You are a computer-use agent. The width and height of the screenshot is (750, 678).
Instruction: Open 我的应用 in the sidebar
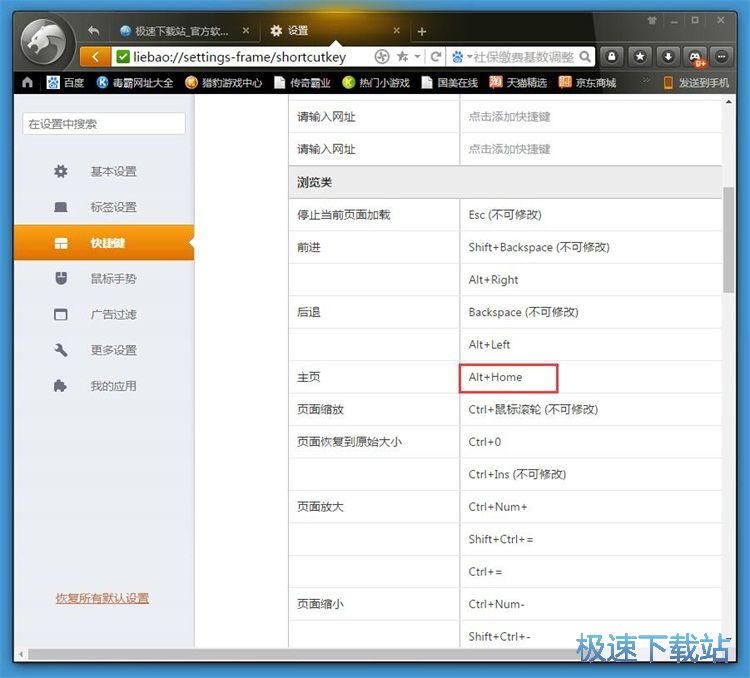click(104, 386)
